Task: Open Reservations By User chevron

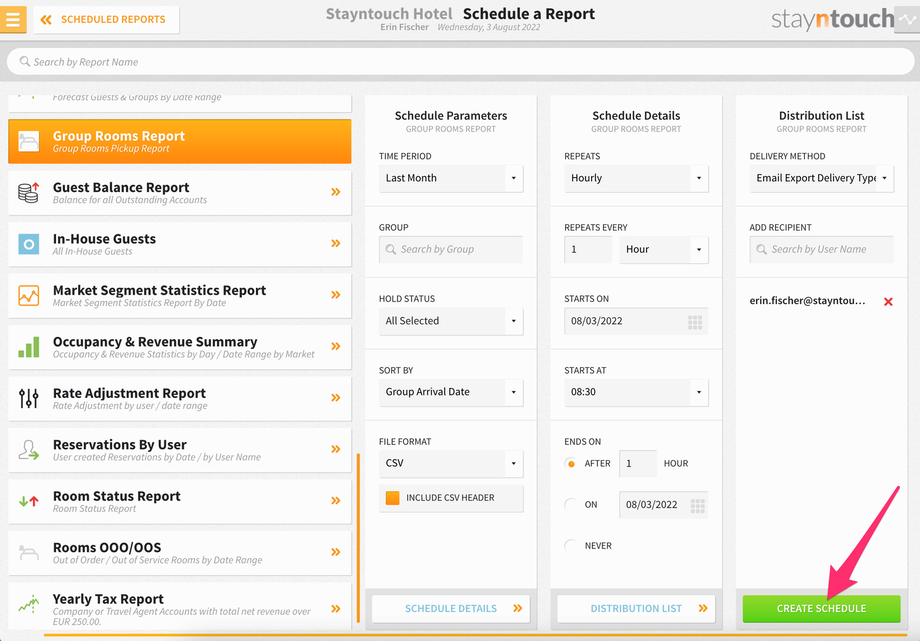Action: click(x=336, y=449)
